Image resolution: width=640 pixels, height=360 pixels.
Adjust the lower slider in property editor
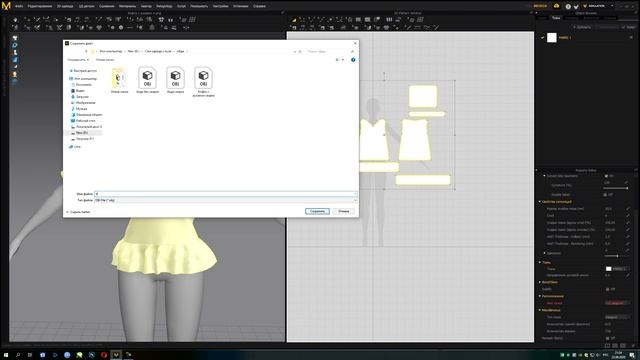[x=616, y=256]
